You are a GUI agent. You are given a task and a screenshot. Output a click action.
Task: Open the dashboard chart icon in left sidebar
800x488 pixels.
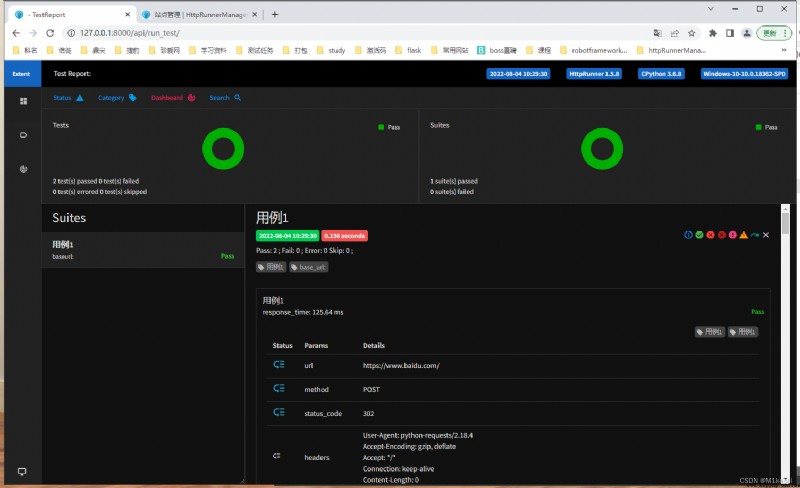[23, 169]
